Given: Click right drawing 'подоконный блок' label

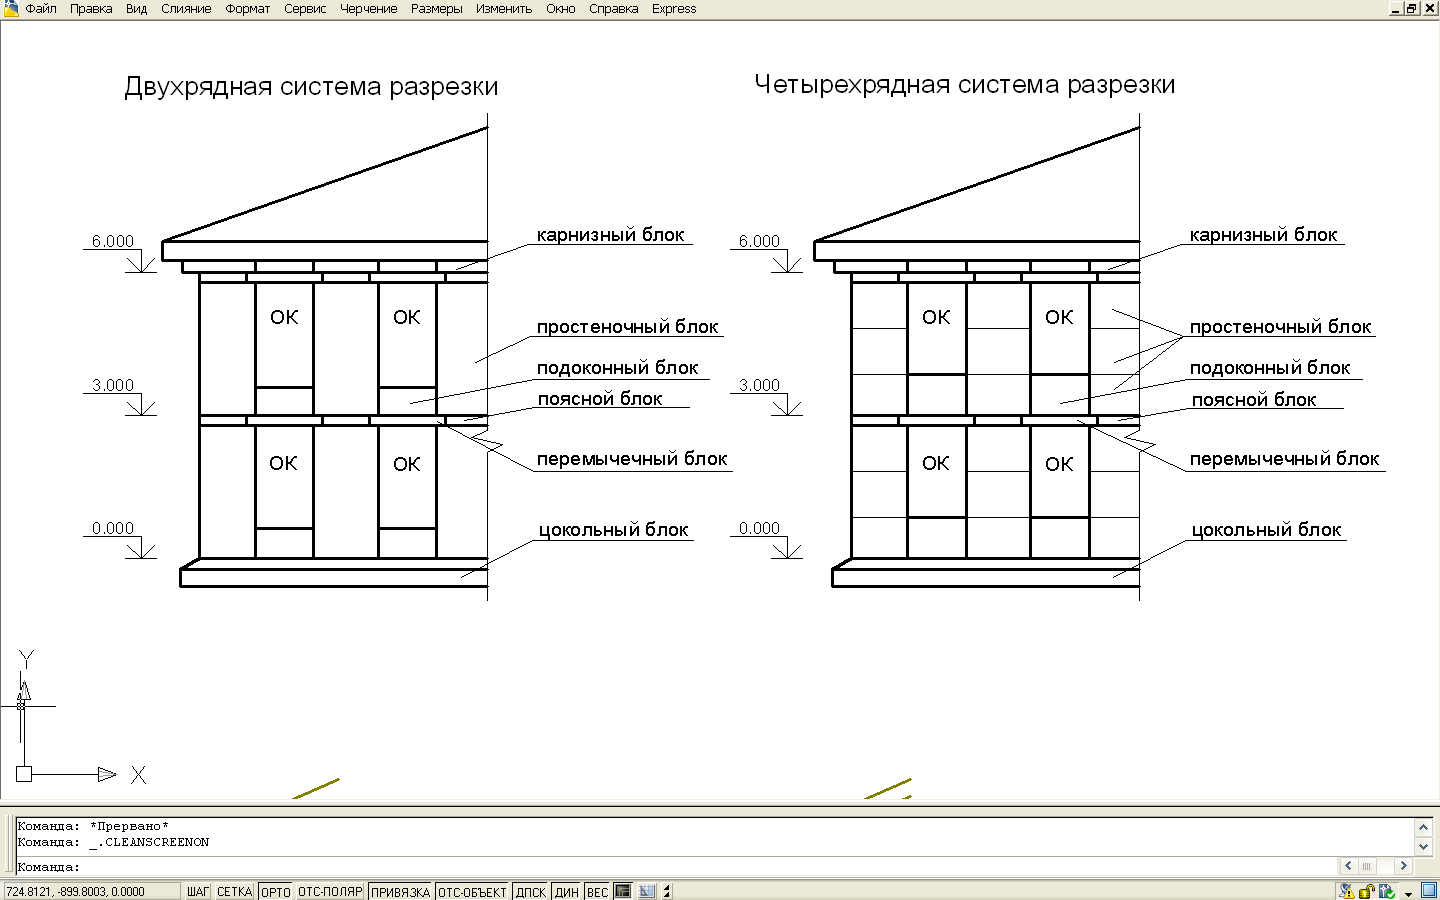Looking at the screenshot, I should 1270,368.
